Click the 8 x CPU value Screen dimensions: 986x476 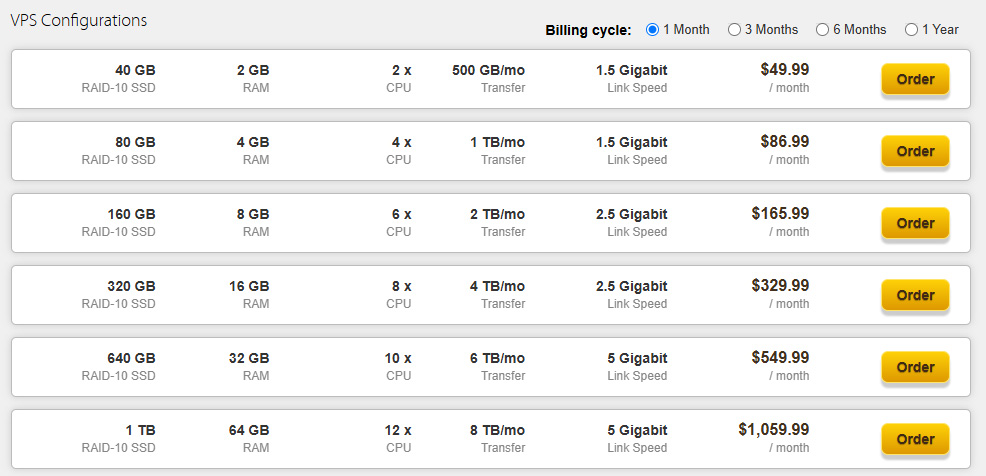(402, 286)
